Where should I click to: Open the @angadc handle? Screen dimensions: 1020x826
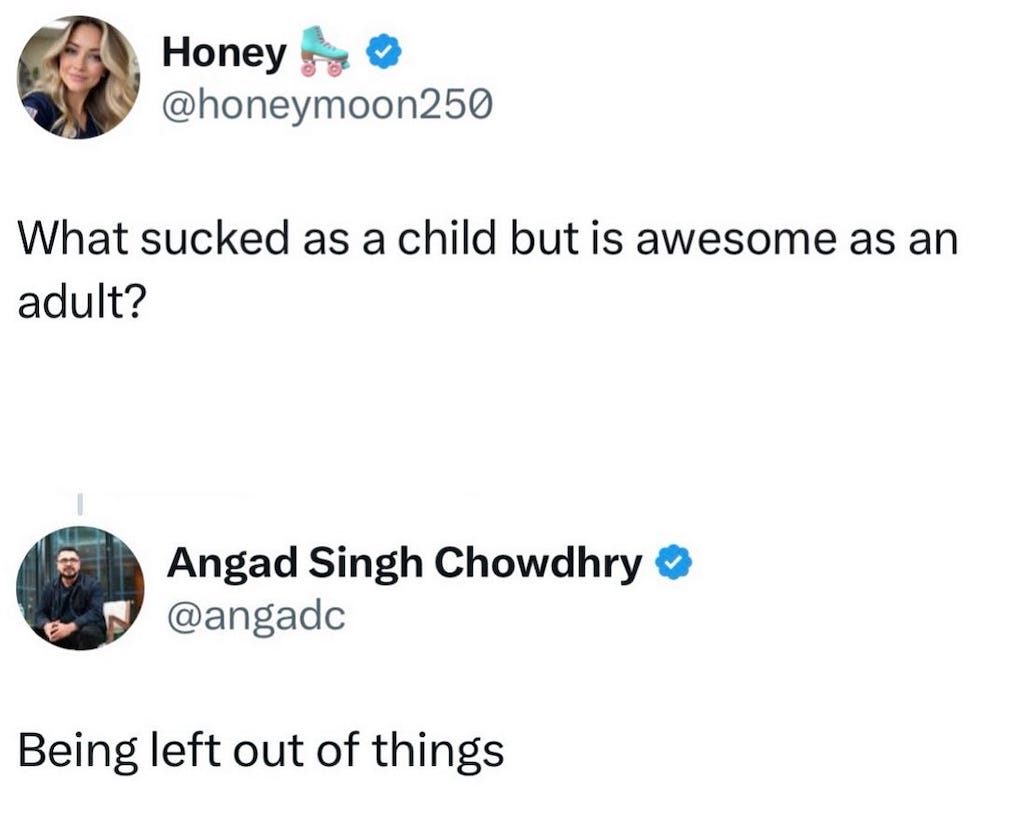[x=255, y=614]
